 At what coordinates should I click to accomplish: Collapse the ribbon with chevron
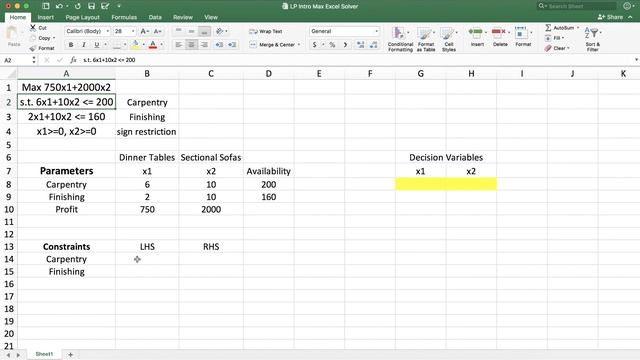click(631, 17)
